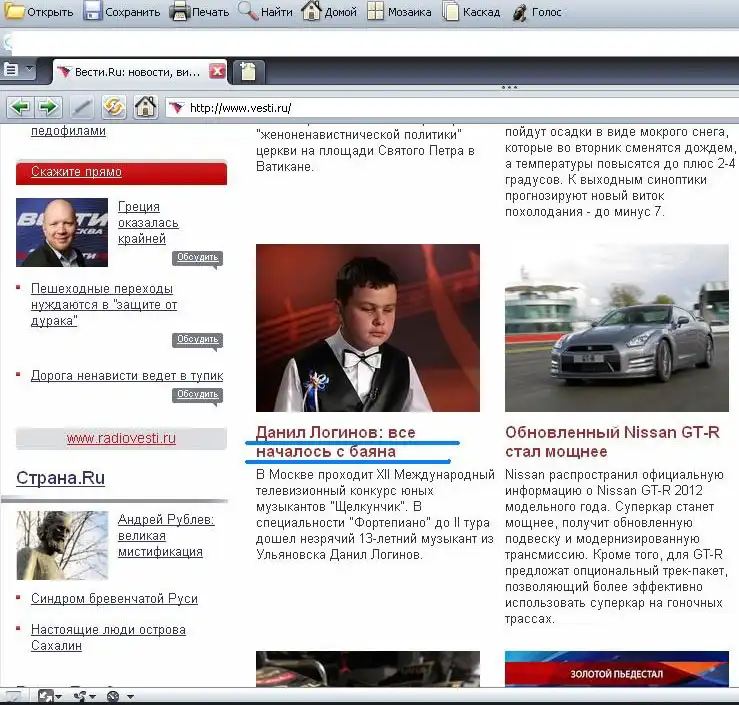Expand the rightmost status bar dropdown arrow
This screenshot has height=705, width=739.
point(130,696)
